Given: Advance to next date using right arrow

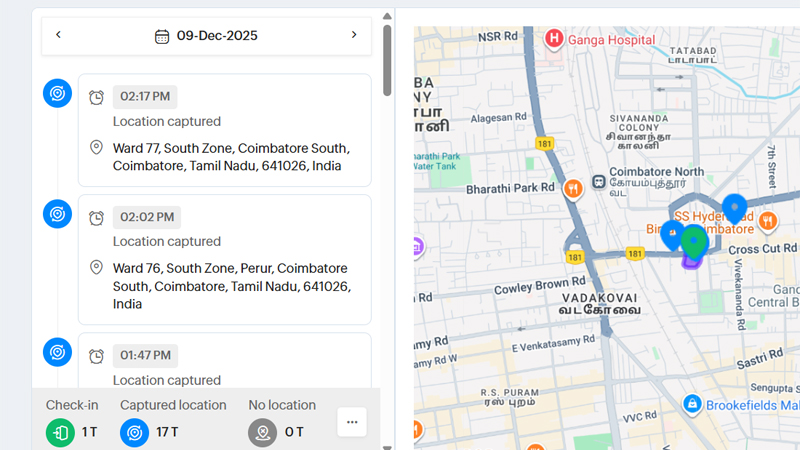Looking at the screenshot, I should [x=354, y=35].
